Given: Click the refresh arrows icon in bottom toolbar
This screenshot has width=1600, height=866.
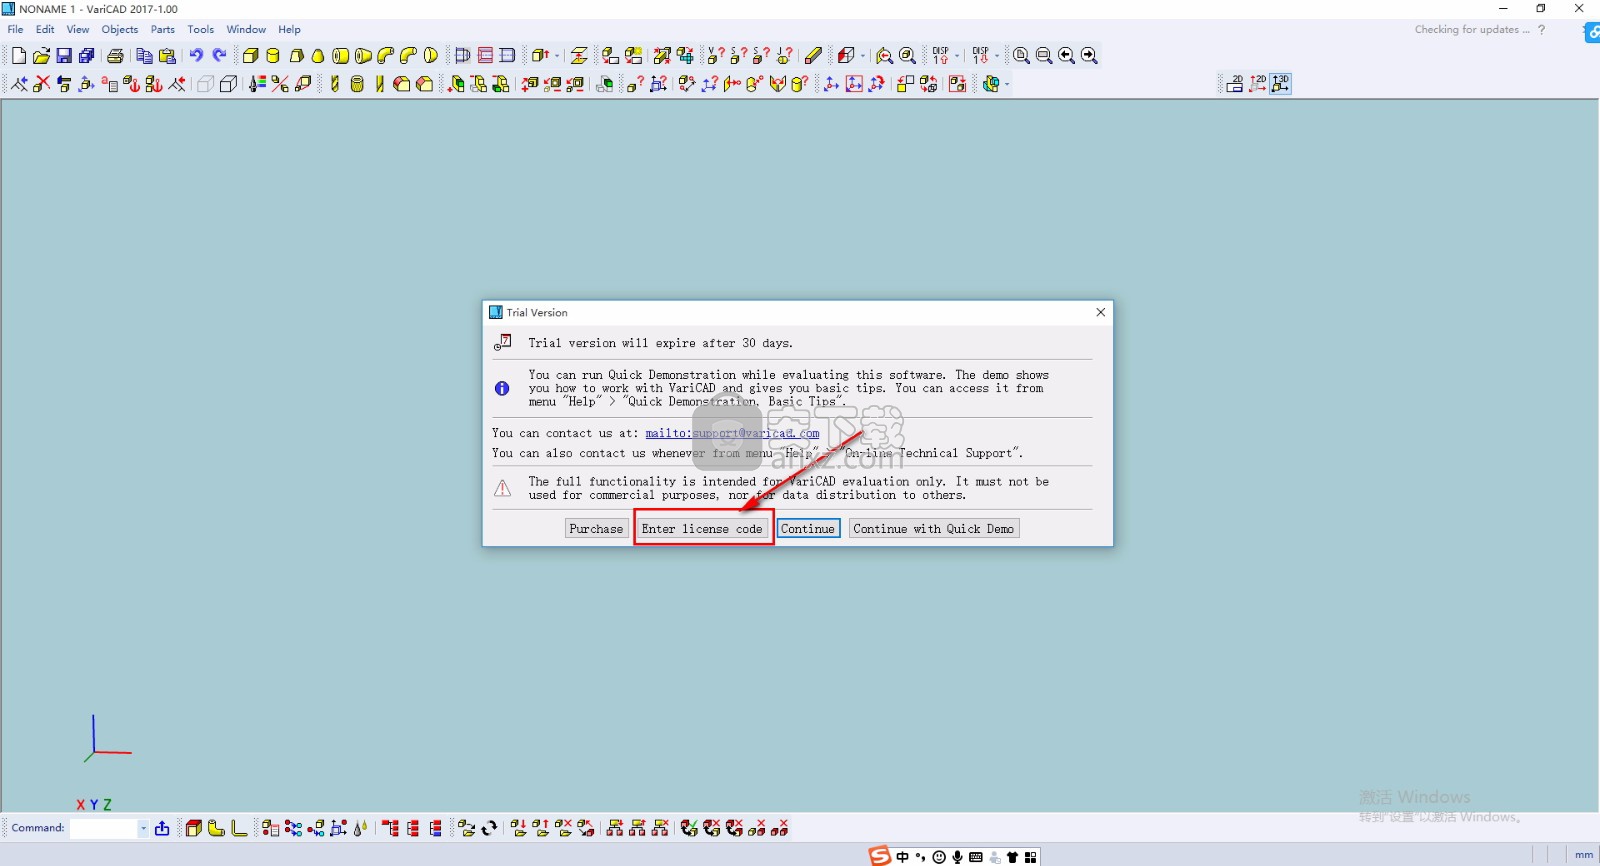Looking at the screenshot, I should 489,828.
